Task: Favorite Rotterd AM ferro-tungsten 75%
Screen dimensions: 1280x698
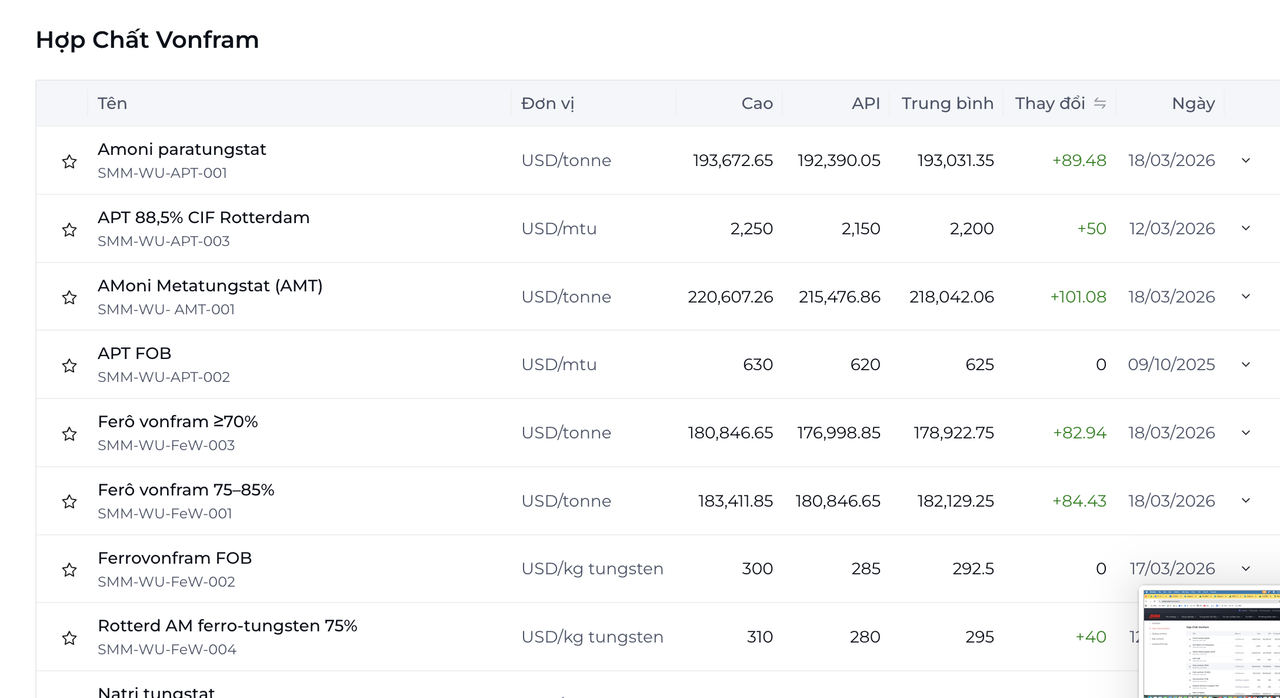Action: [69, 637]
